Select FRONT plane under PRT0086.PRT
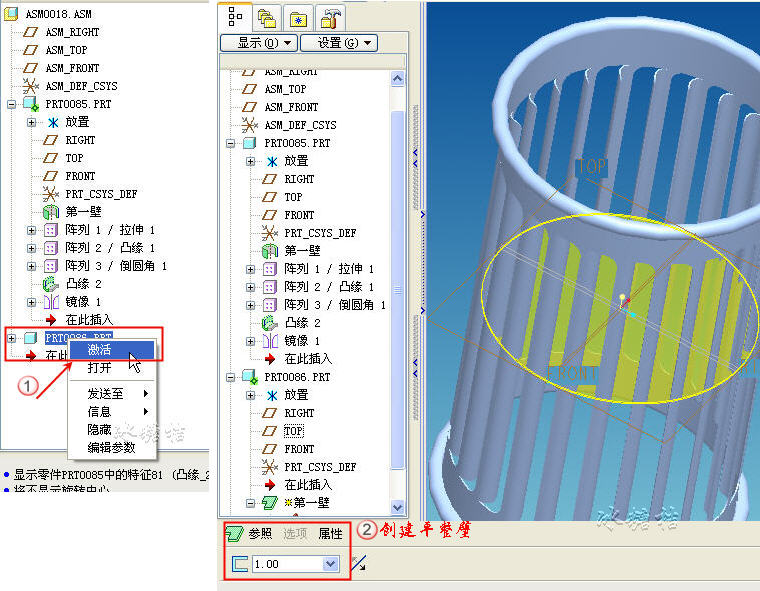This screenshot has height=591, width=760. (x=299, y=449)
